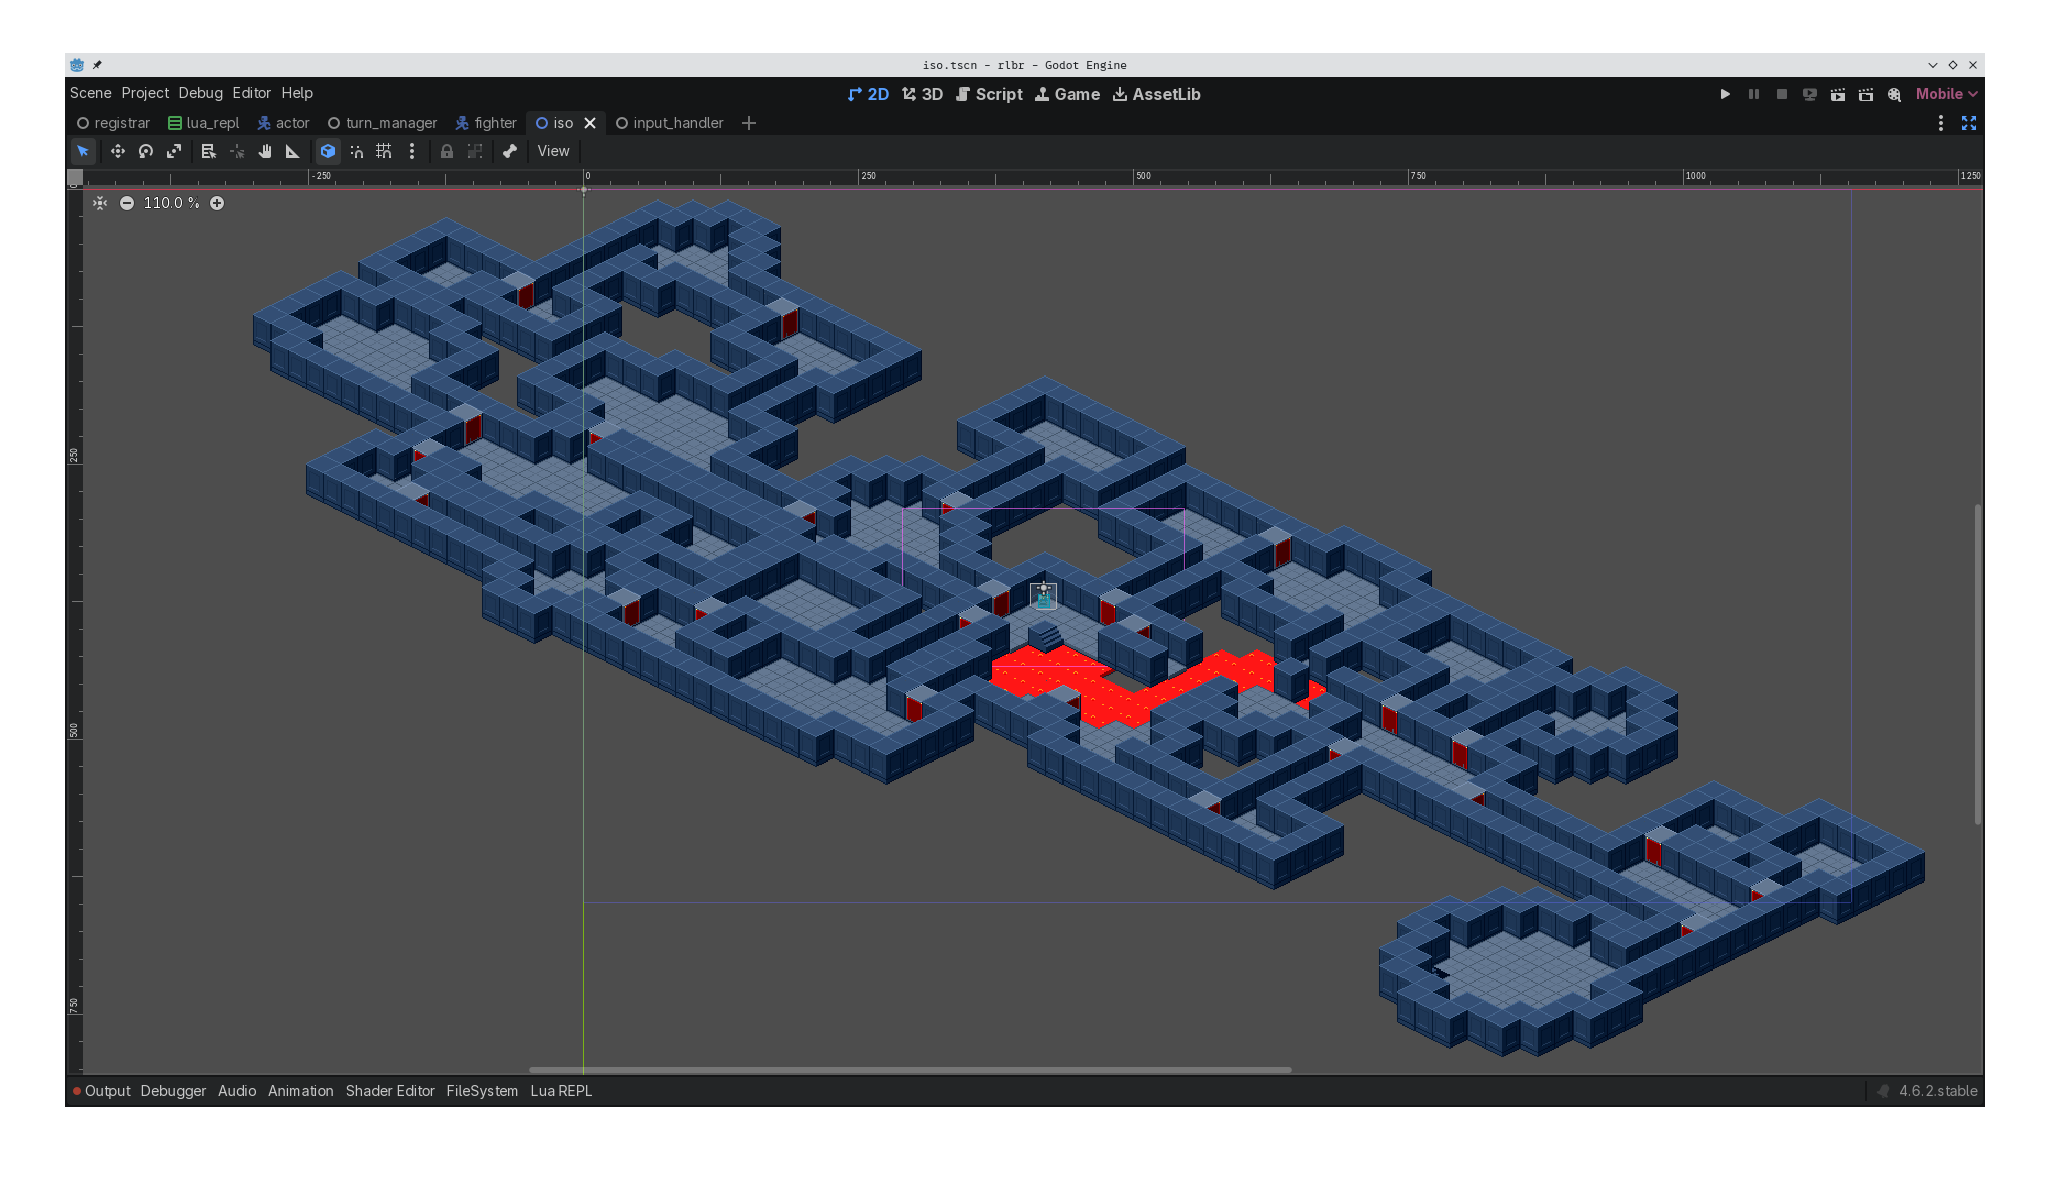Toggle smart snap option
2050x1184 pixels.
(x=356, y=151)
